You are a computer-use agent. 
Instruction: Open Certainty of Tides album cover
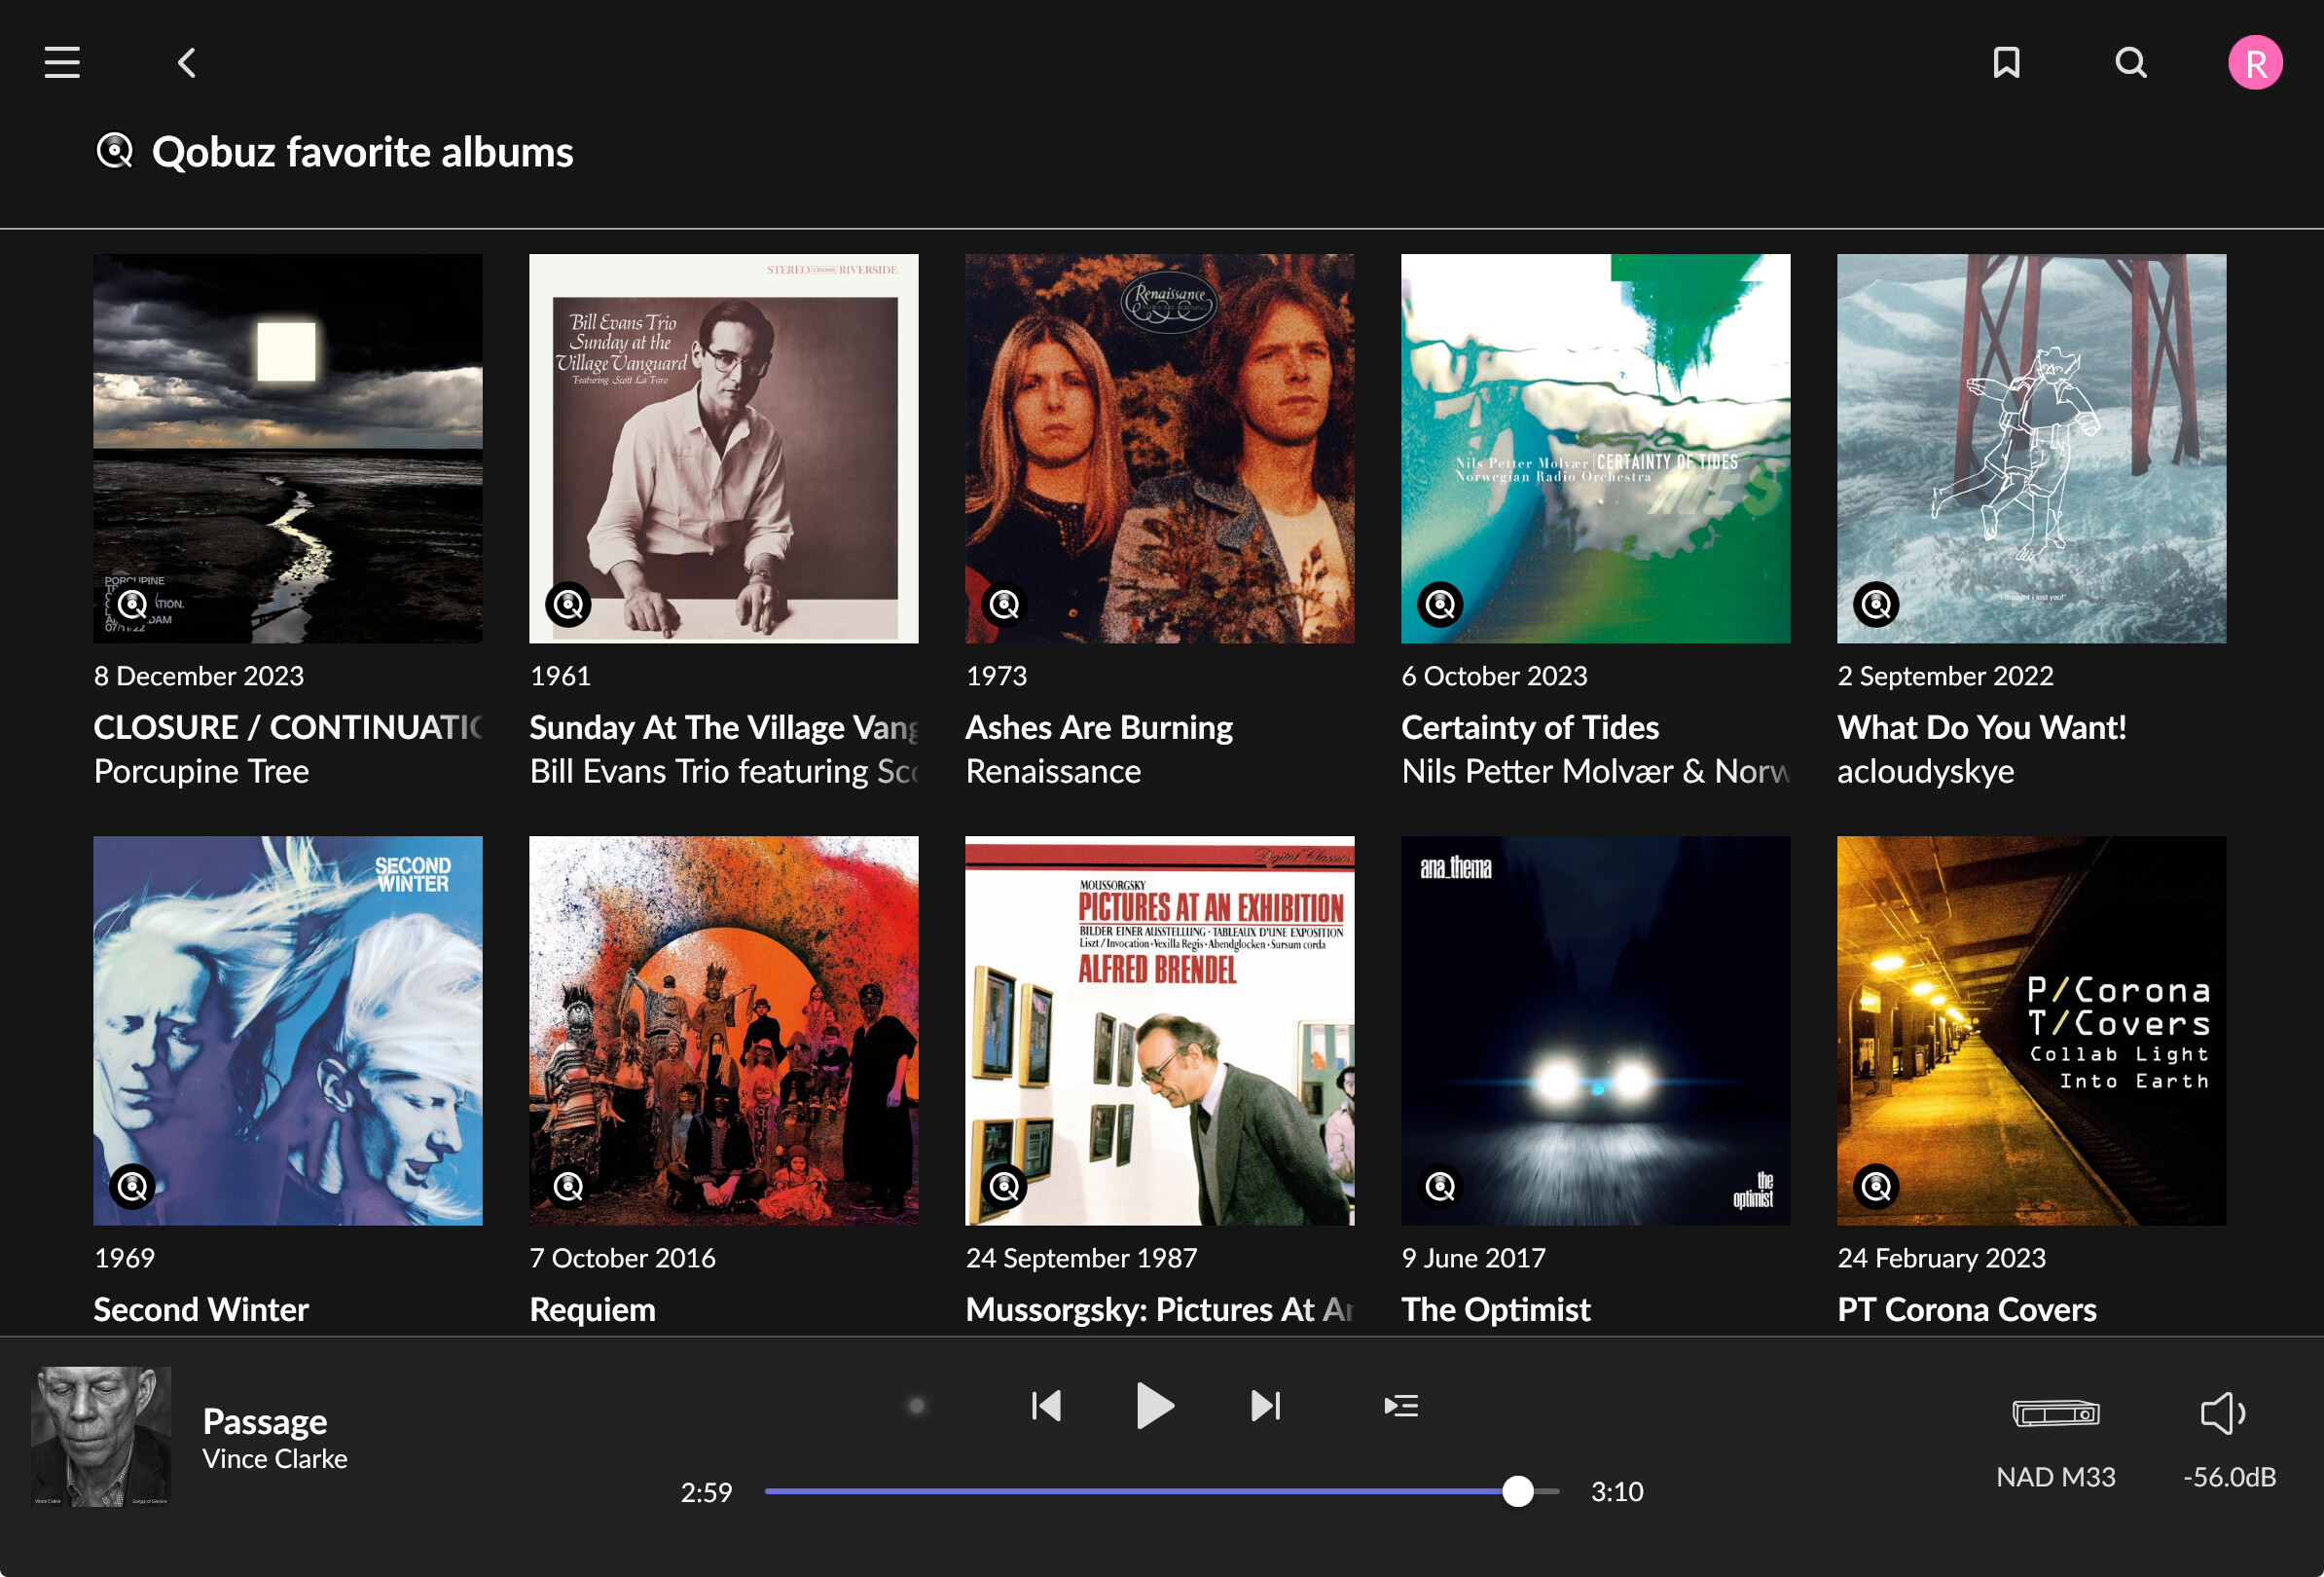(1596, 448)
